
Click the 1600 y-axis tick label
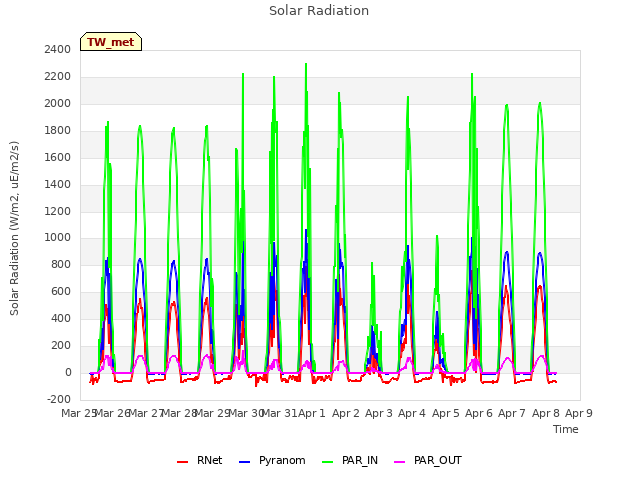(x=58, y=157)
